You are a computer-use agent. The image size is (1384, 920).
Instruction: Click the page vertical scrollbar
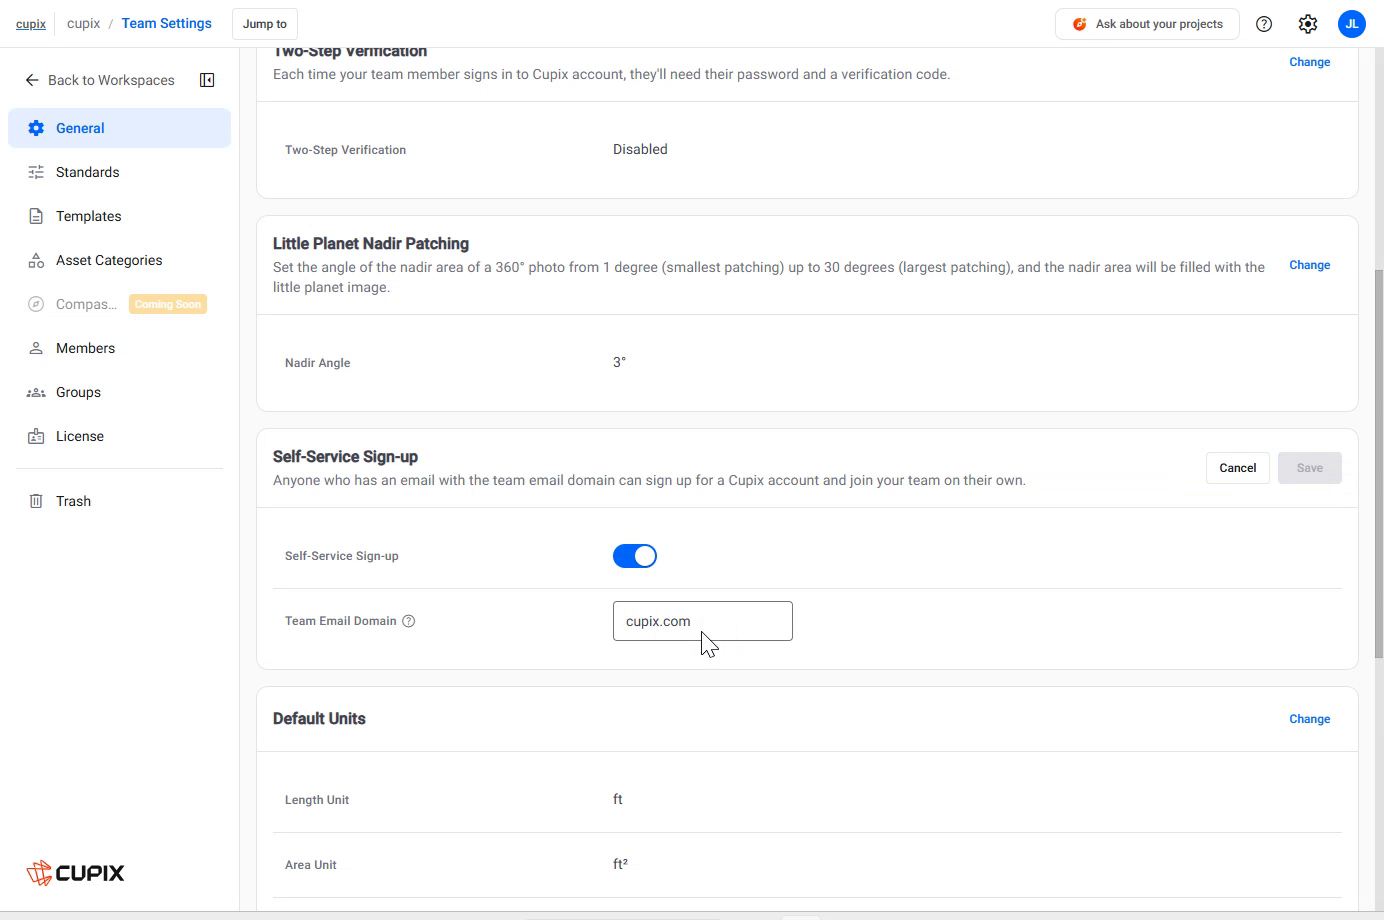1379,464
